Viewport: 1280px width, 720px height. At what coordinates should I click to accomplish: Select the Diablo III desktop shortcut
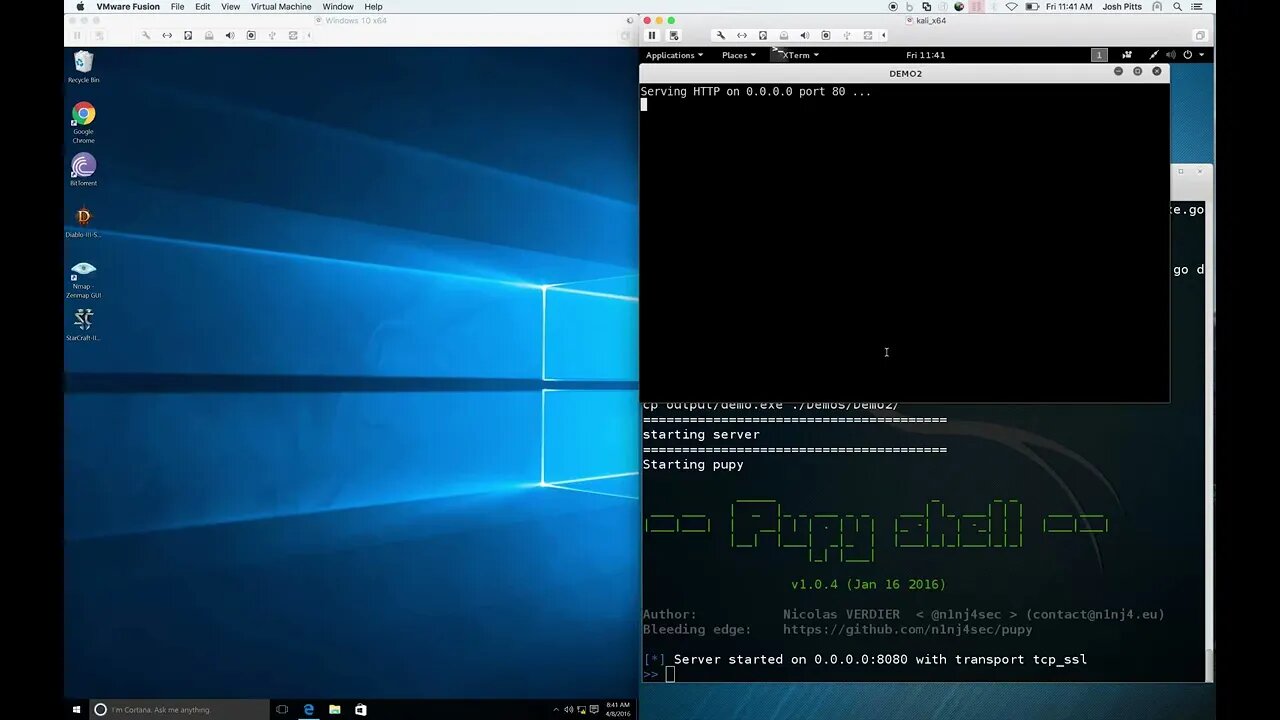(84, 222)
